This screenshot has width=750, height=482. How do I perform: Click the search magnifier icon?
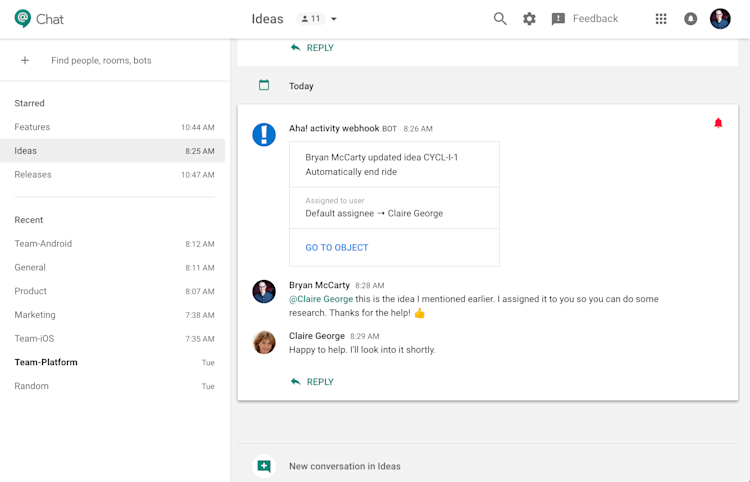pyautogui.click(x=500, y=19)
